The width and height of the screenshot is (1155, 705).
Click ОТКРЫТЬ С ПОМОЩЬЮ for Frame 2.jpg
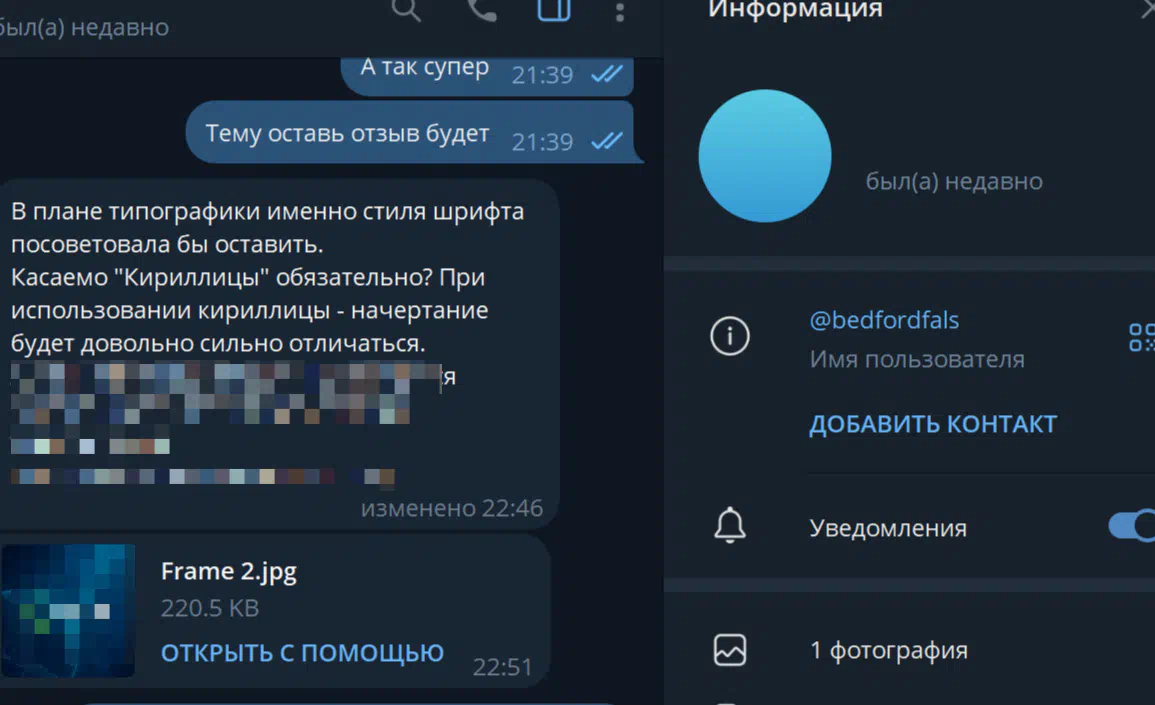point(302,653)
